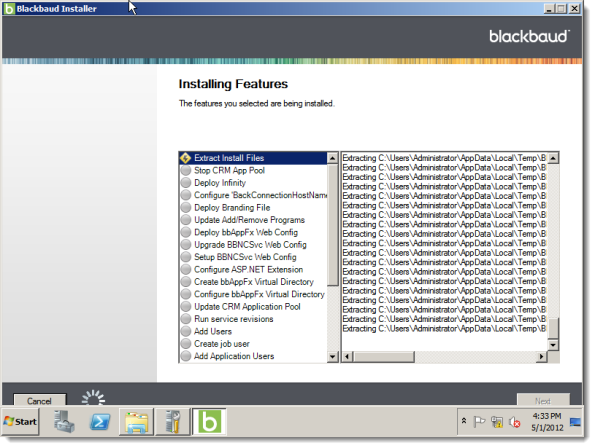Open the Start menu

[x=20, y=421]
